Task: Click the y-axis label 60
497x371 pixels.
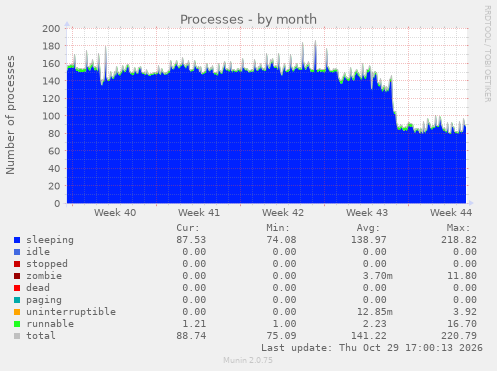Action: pyautogui.click(x=54, y=151)
